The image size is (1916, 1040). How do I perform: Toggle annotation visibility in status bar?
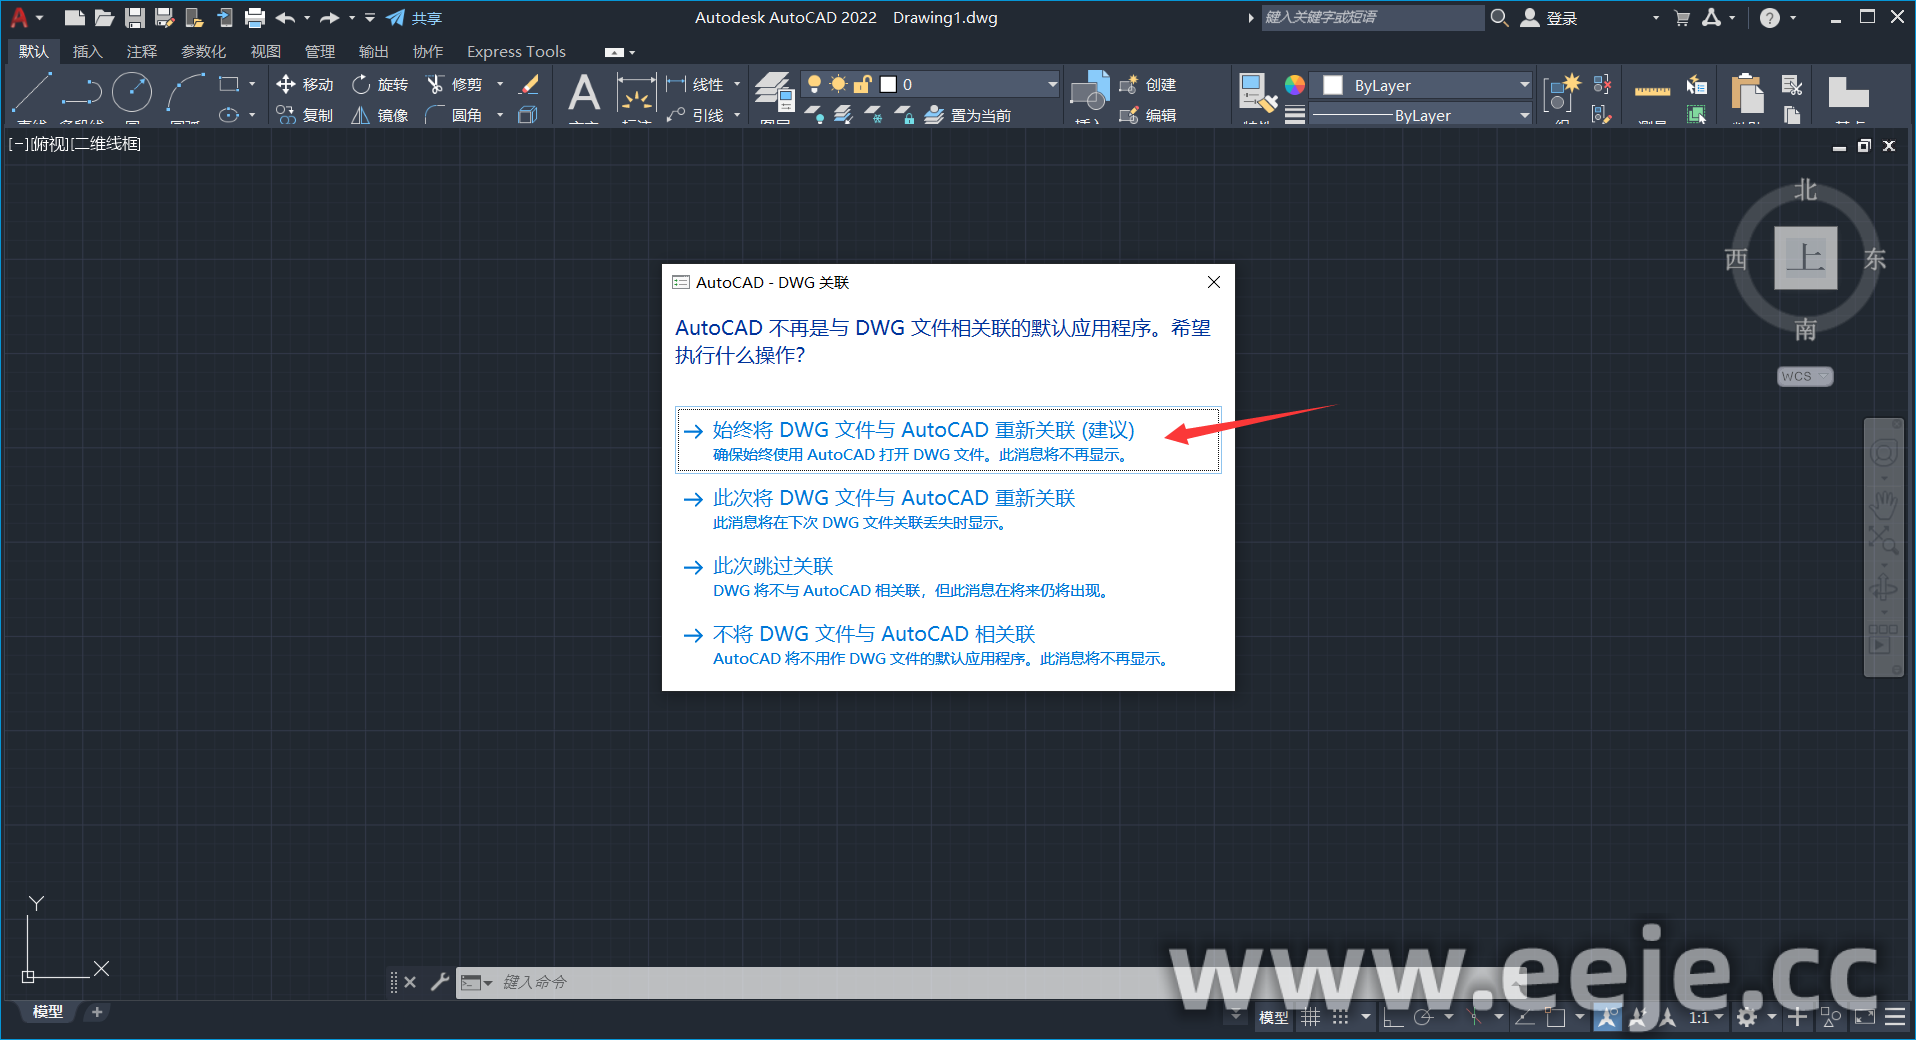1607,1018
